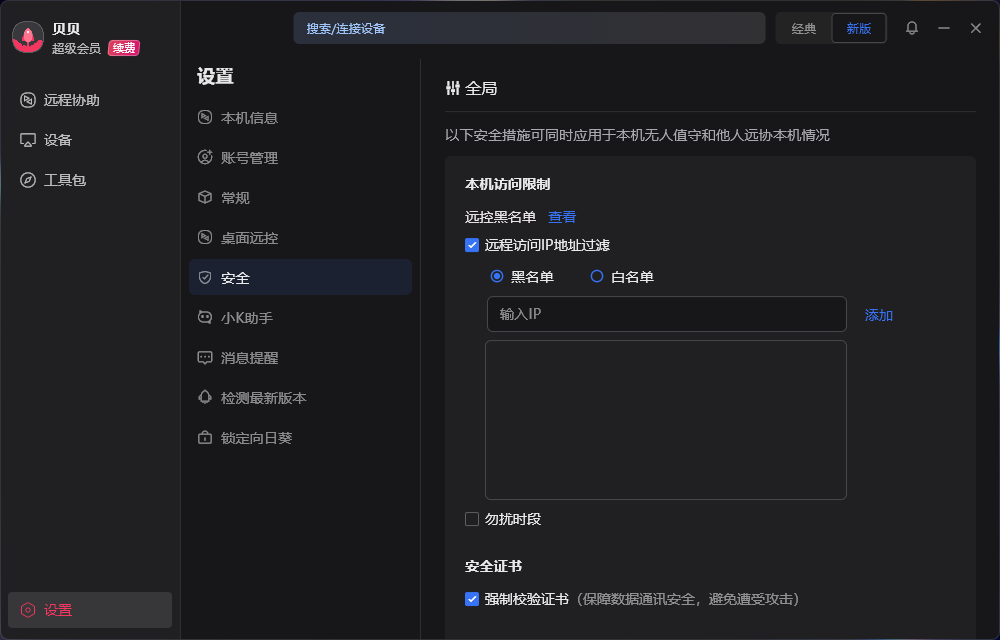Click 查看 link beside 远控黑名单

tap(561, 217)
